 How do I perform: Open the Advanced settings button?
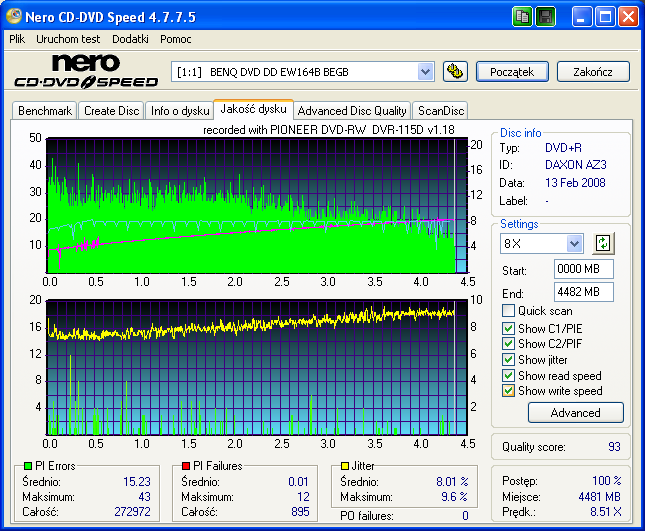click(x=576, y=413)
